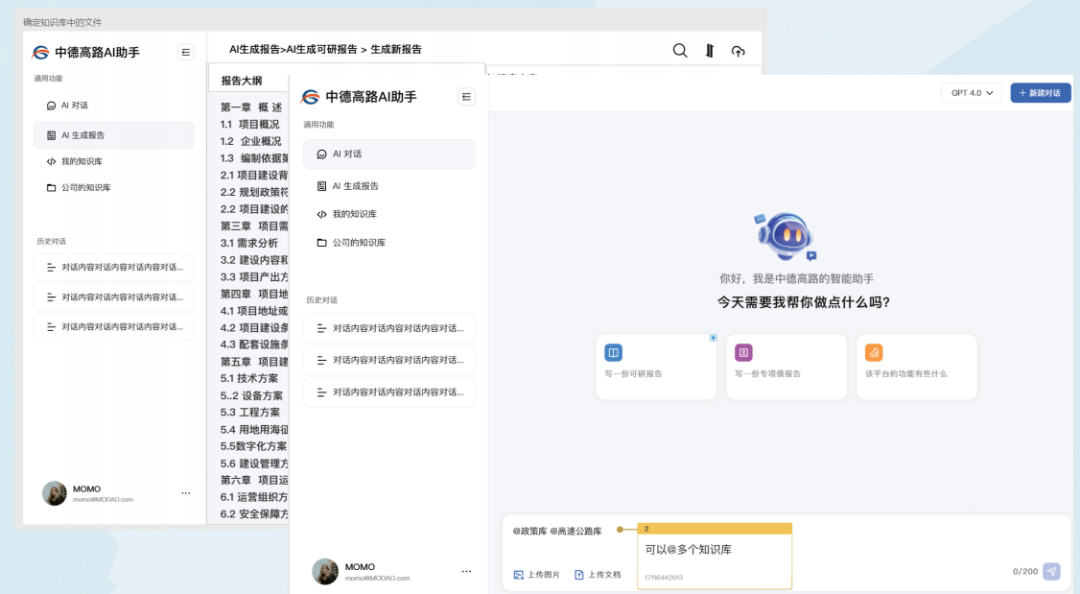Select AI 对话 in the chat window sidebar

coord(389,154)
